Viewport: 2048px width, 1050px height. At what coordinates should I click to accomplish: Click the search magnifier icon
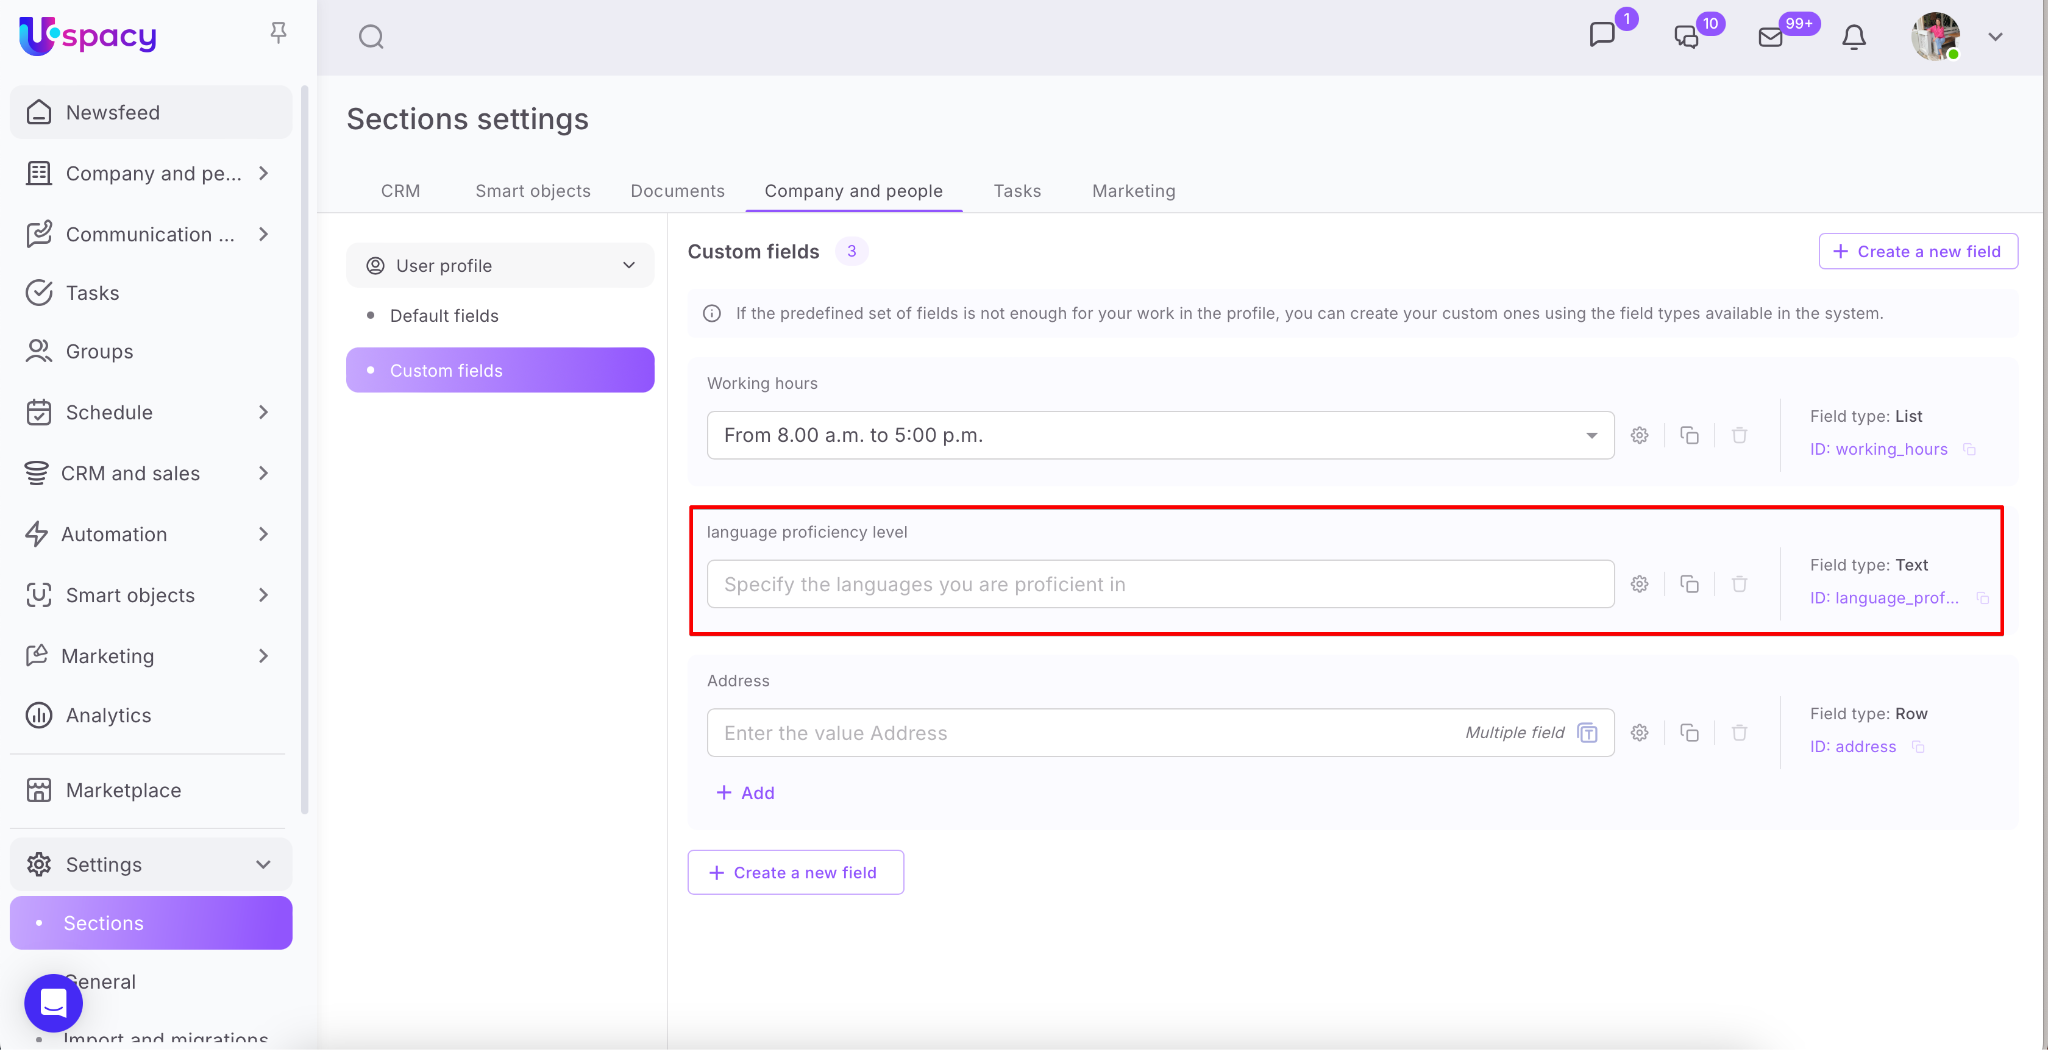coord(371,37)
